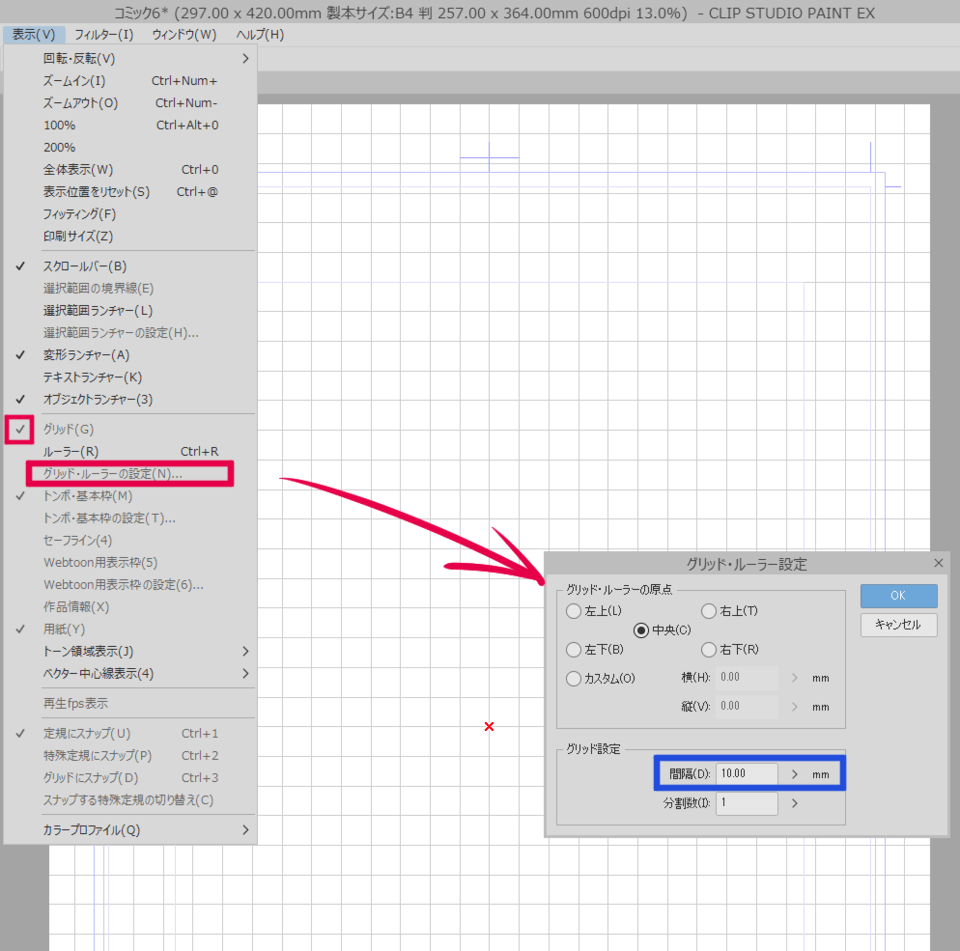960x951 pixels.
Task: Select 右下(R) origin radio button
Action: click(x=709, y=650)
